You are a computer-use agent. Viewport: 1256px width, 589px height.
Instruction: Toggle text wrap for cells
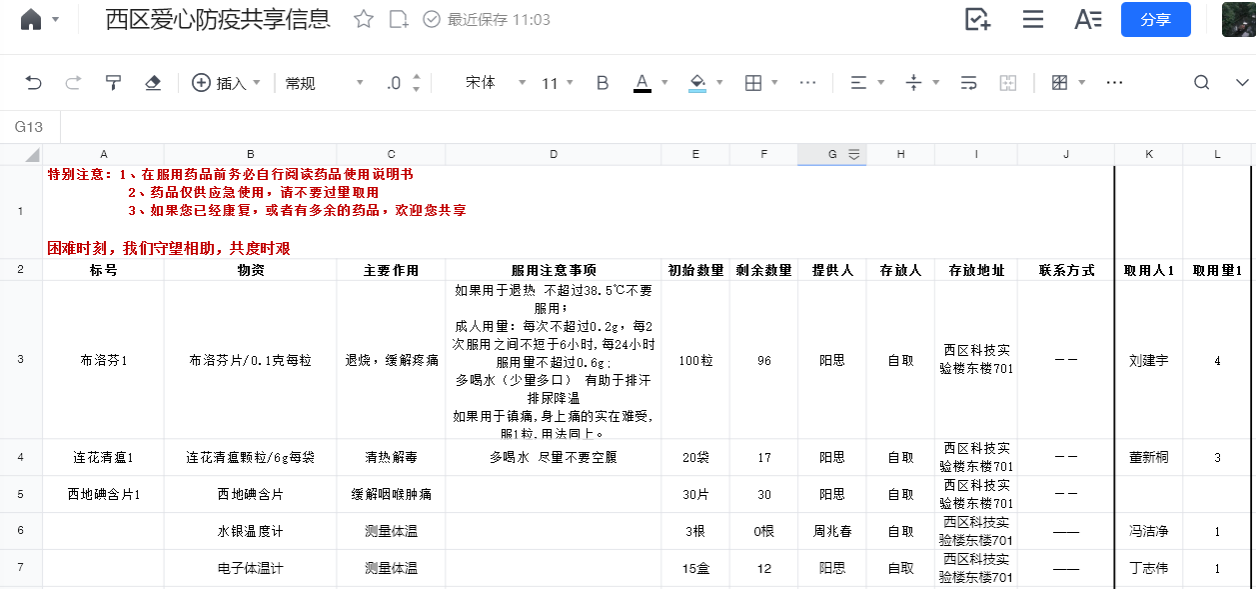point(968,83)
